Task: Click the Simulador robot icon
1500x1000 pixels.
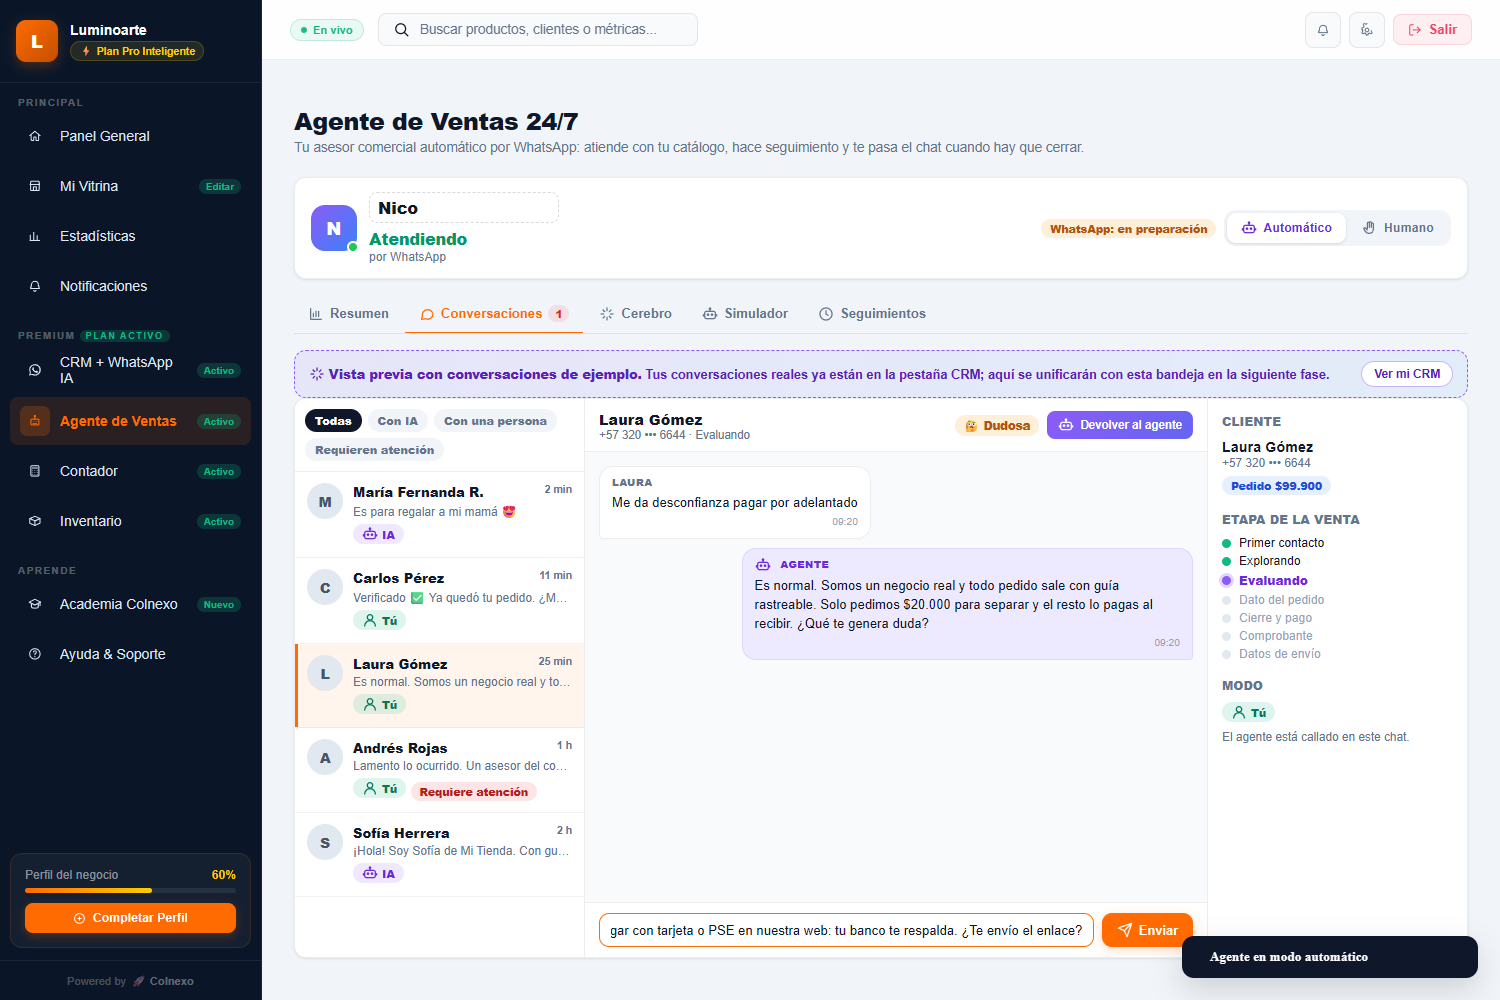Action: pos(710,314)
